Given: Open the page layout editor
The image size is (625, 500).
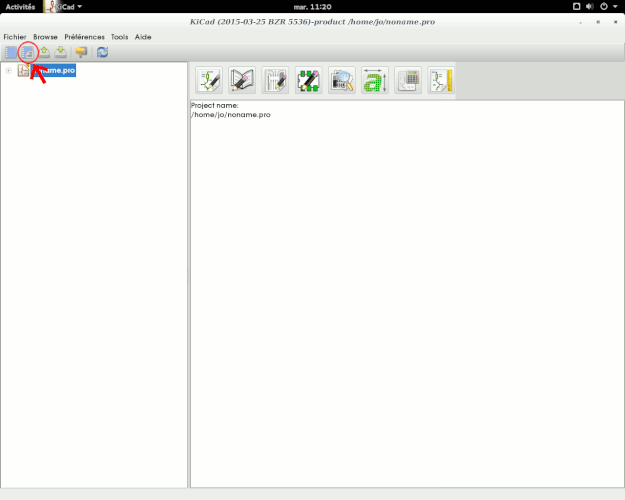Looking at the screenshot, I should tap(441, 80).
